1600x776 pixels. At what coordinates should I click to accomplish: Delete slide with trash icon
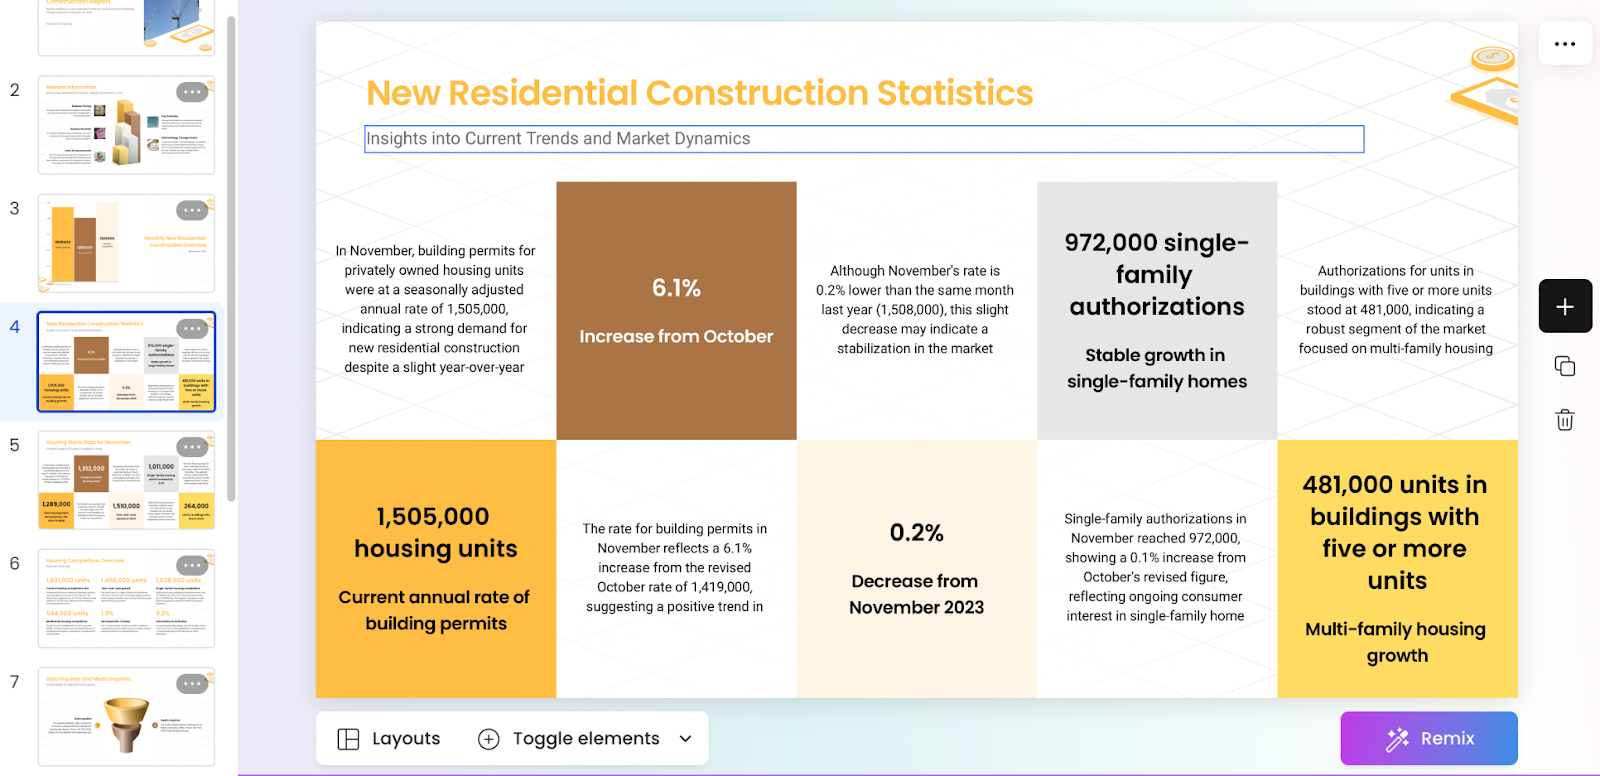click(x=1565, y=420)
